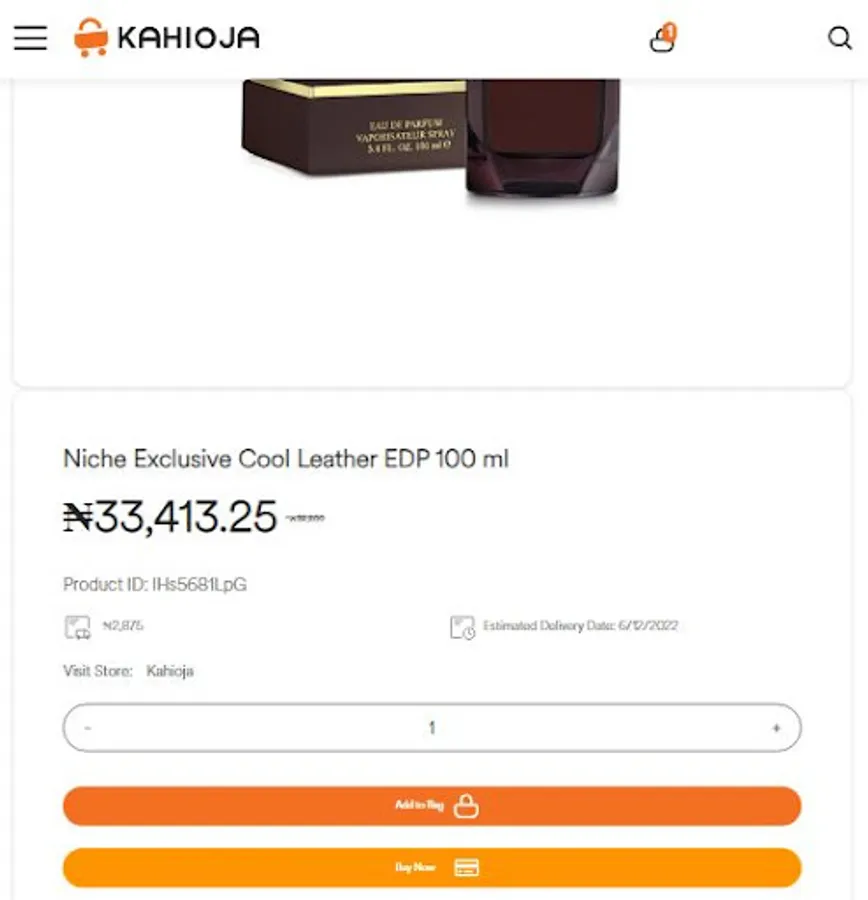Open the search magnifier in the header
Viewport: 868px width, 900px height.
(839, 38)
